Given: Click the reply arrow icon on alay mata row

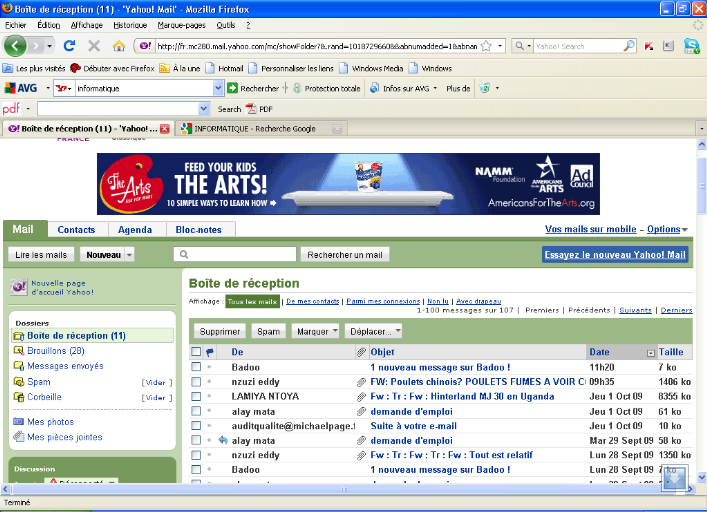Looking at the screenshot, I should pos(223,440).
